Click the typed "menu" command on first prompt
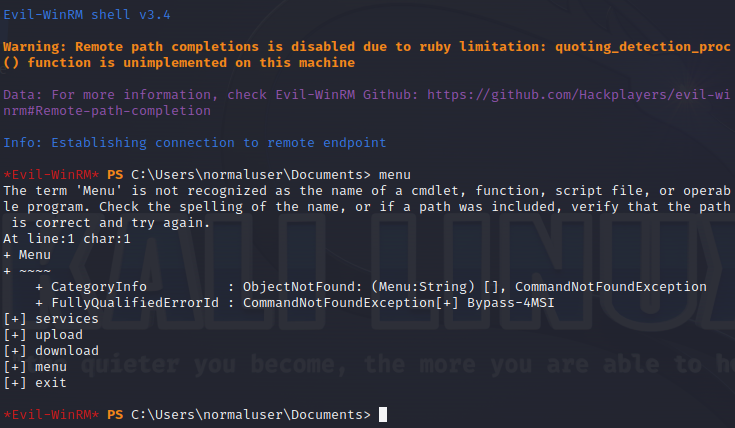Image resolution: width=735 pixels, height=428 pixels. [x=394, y=174]
